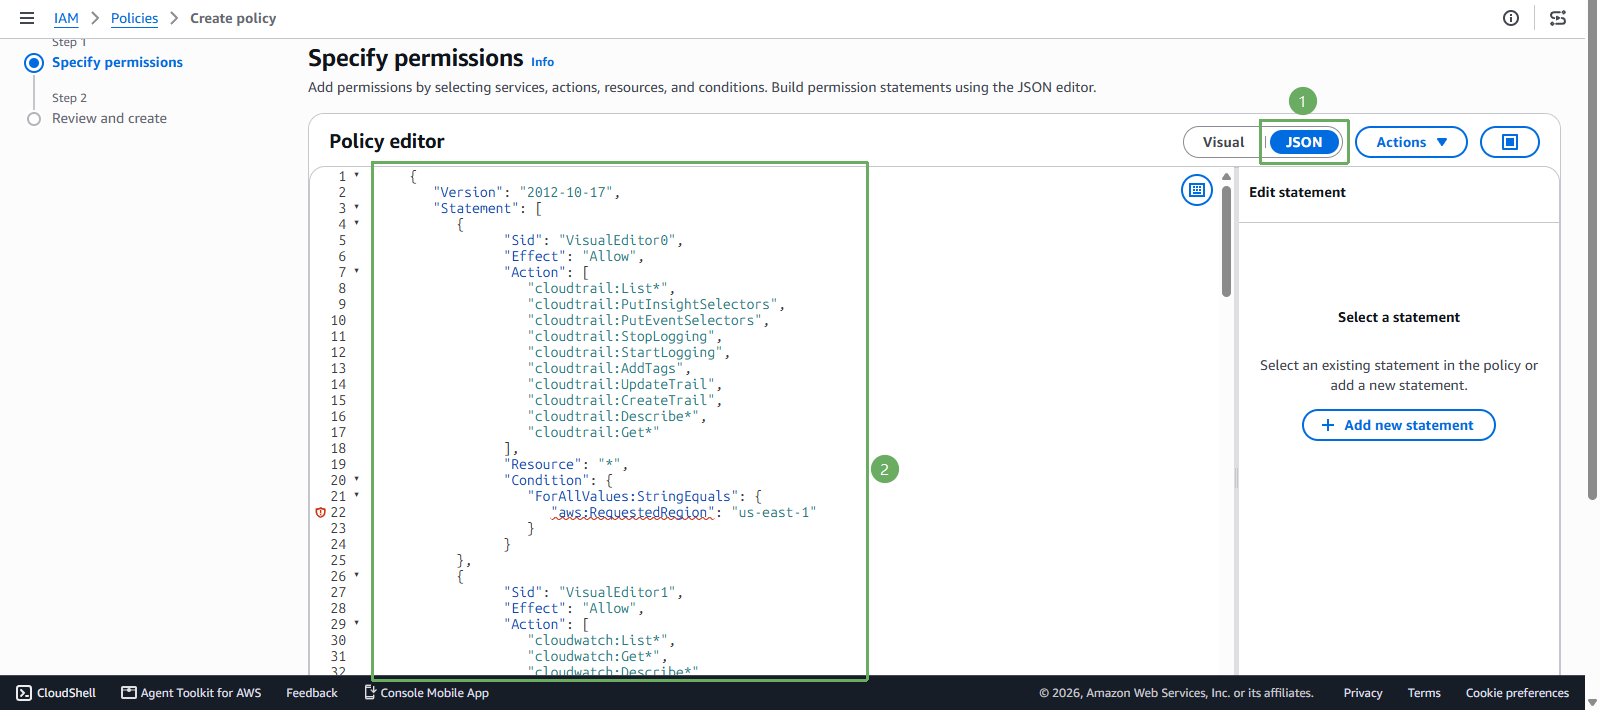Click the page vertical scrollbar thumb
The height and width of the screenshot is (710, 1600).
[1592, 250]
